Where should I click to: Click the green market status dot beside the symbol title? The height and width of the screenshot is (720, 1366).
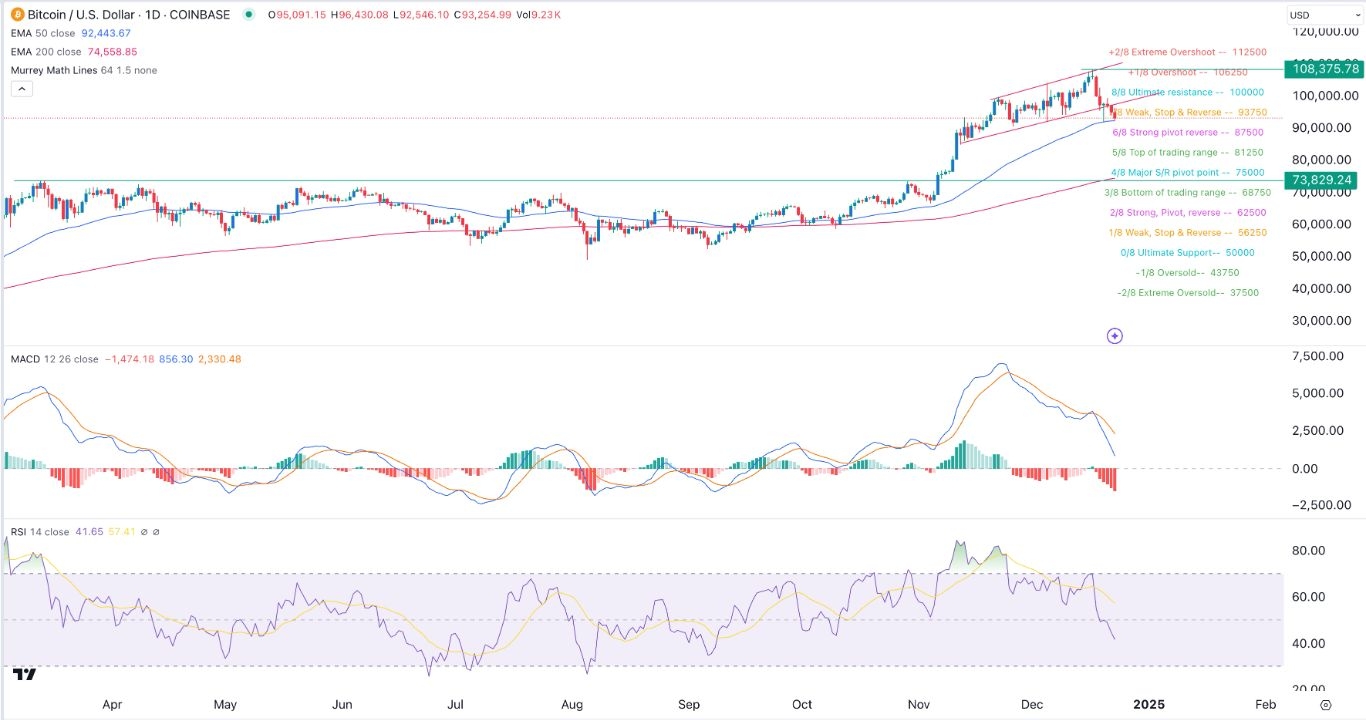247,14
